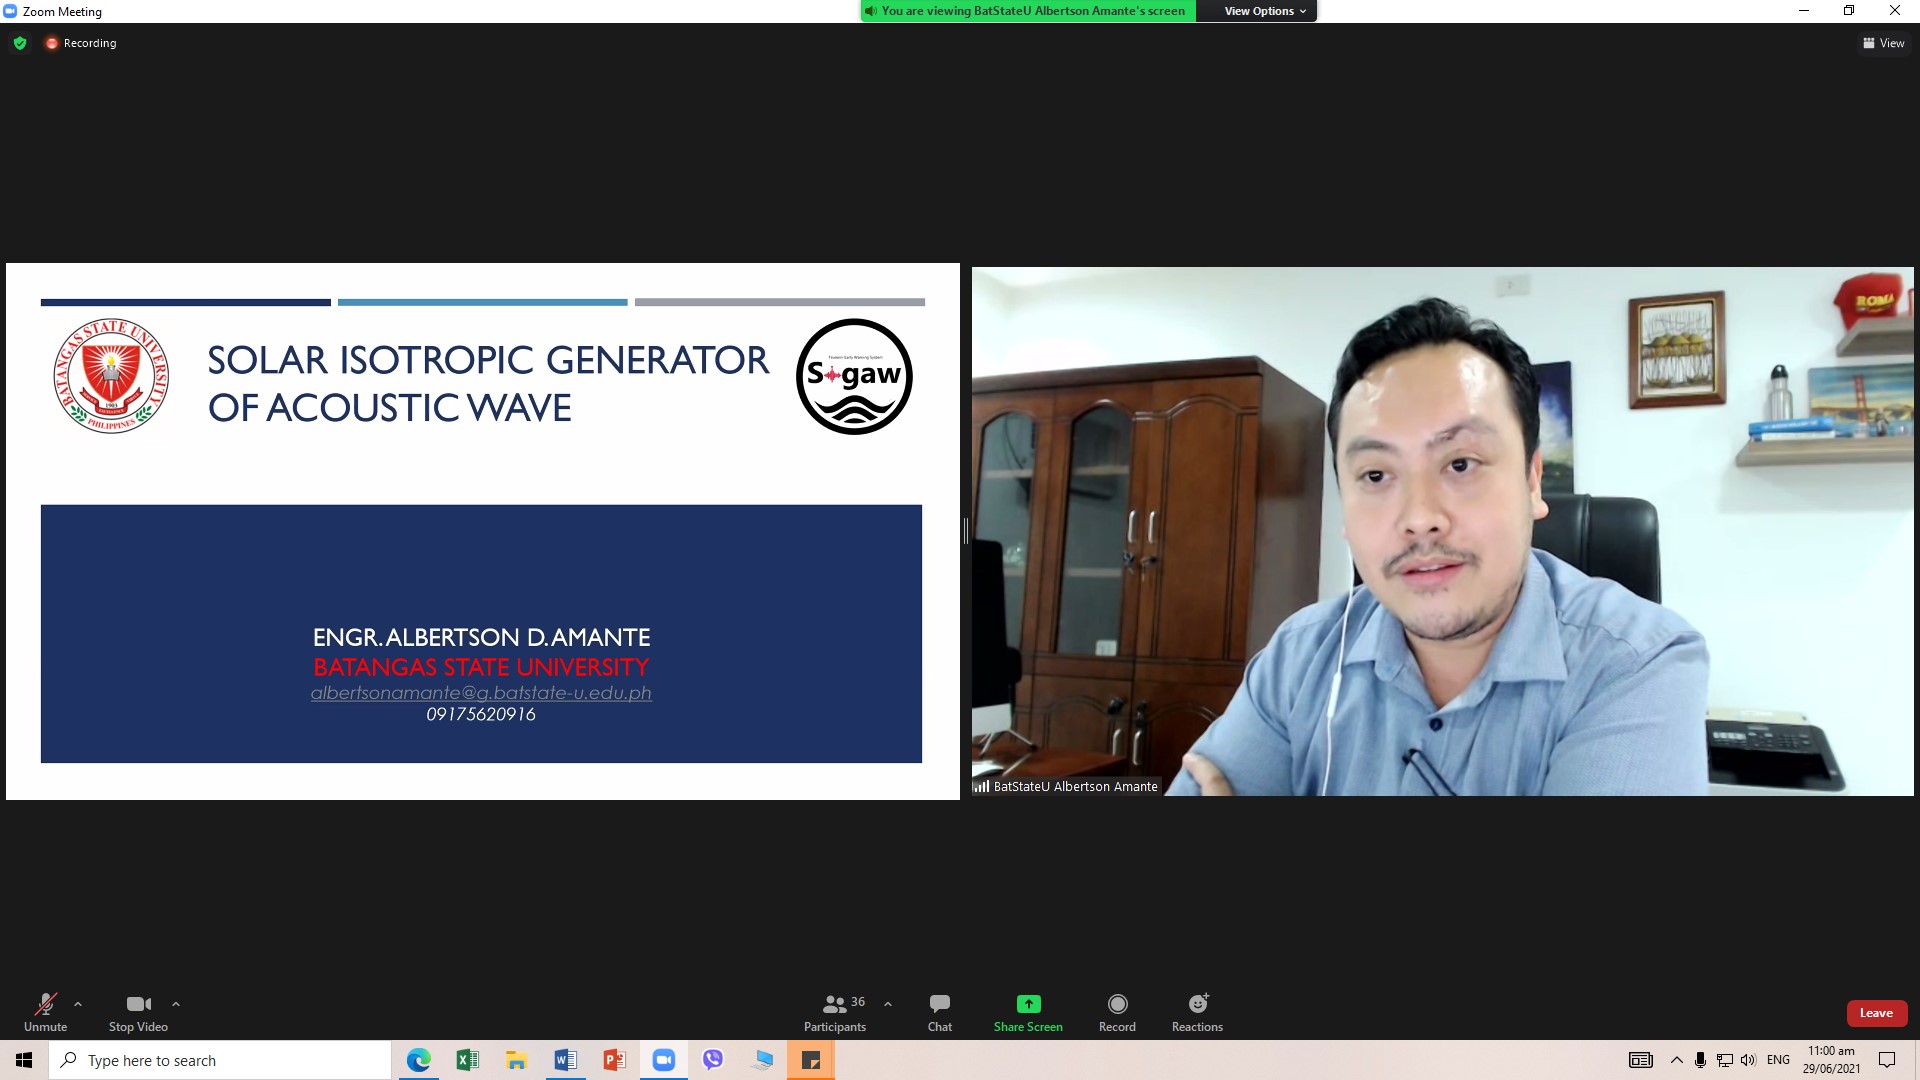Screen dimensions: 1920x1080
Task: Click the albertsonamante email link on slide
Action: pos(481,692)
